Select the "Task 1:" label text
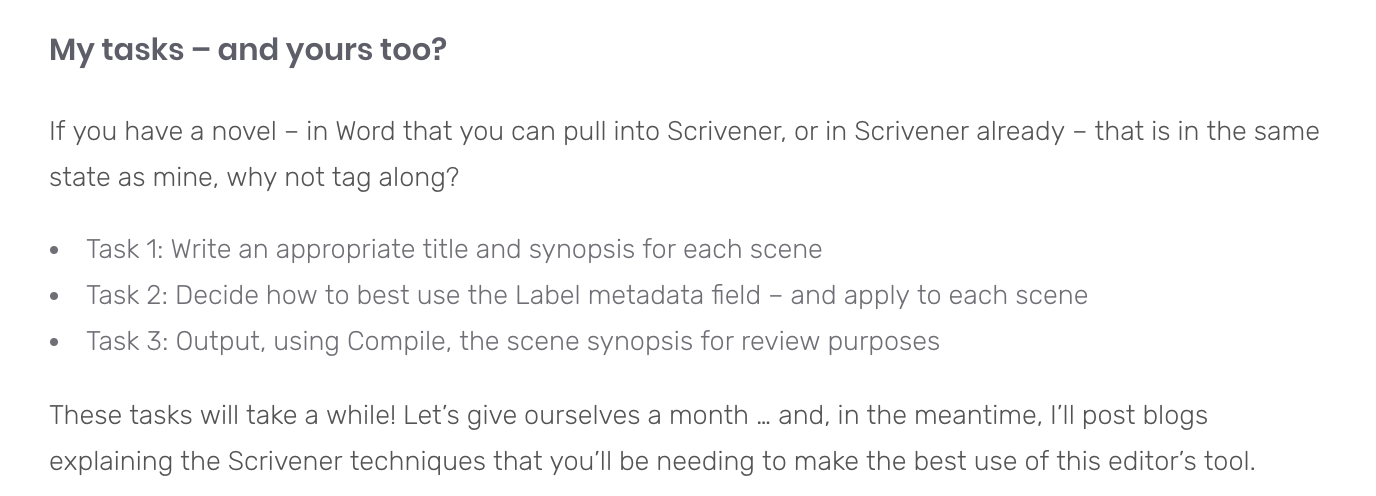1376x496 pixels. 124,249
